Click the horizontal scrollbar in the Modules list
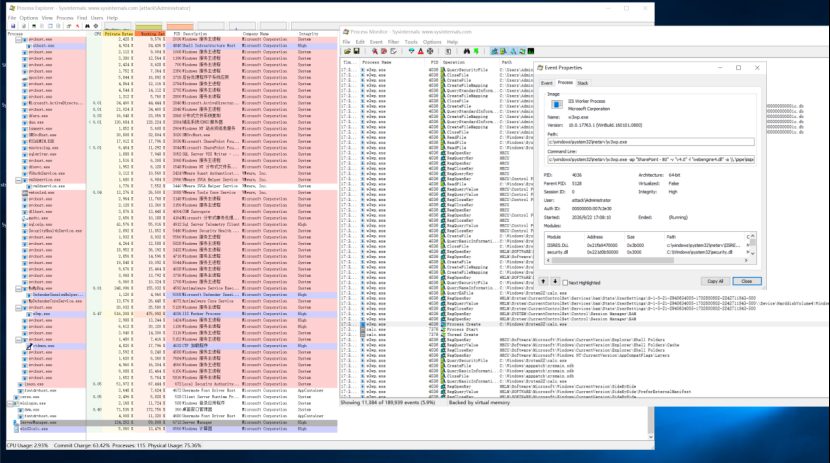 pos(647,260)
